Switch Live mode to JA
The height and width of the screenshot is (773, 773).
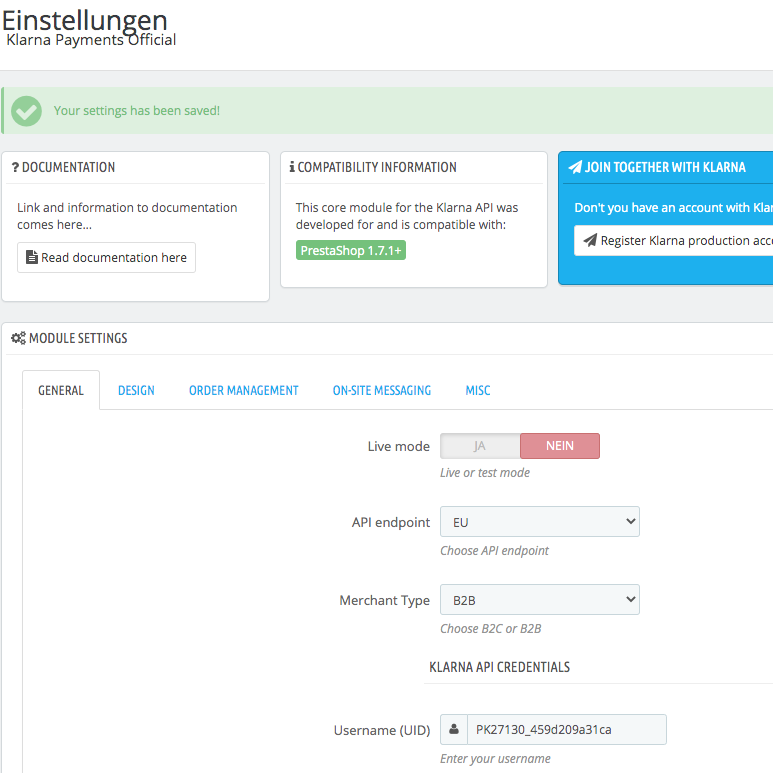click(480, 446)
